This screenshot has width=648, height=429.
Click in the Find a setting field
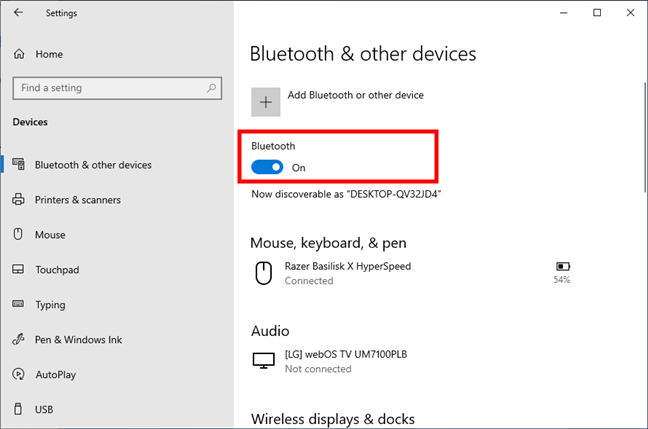(117, 88)
